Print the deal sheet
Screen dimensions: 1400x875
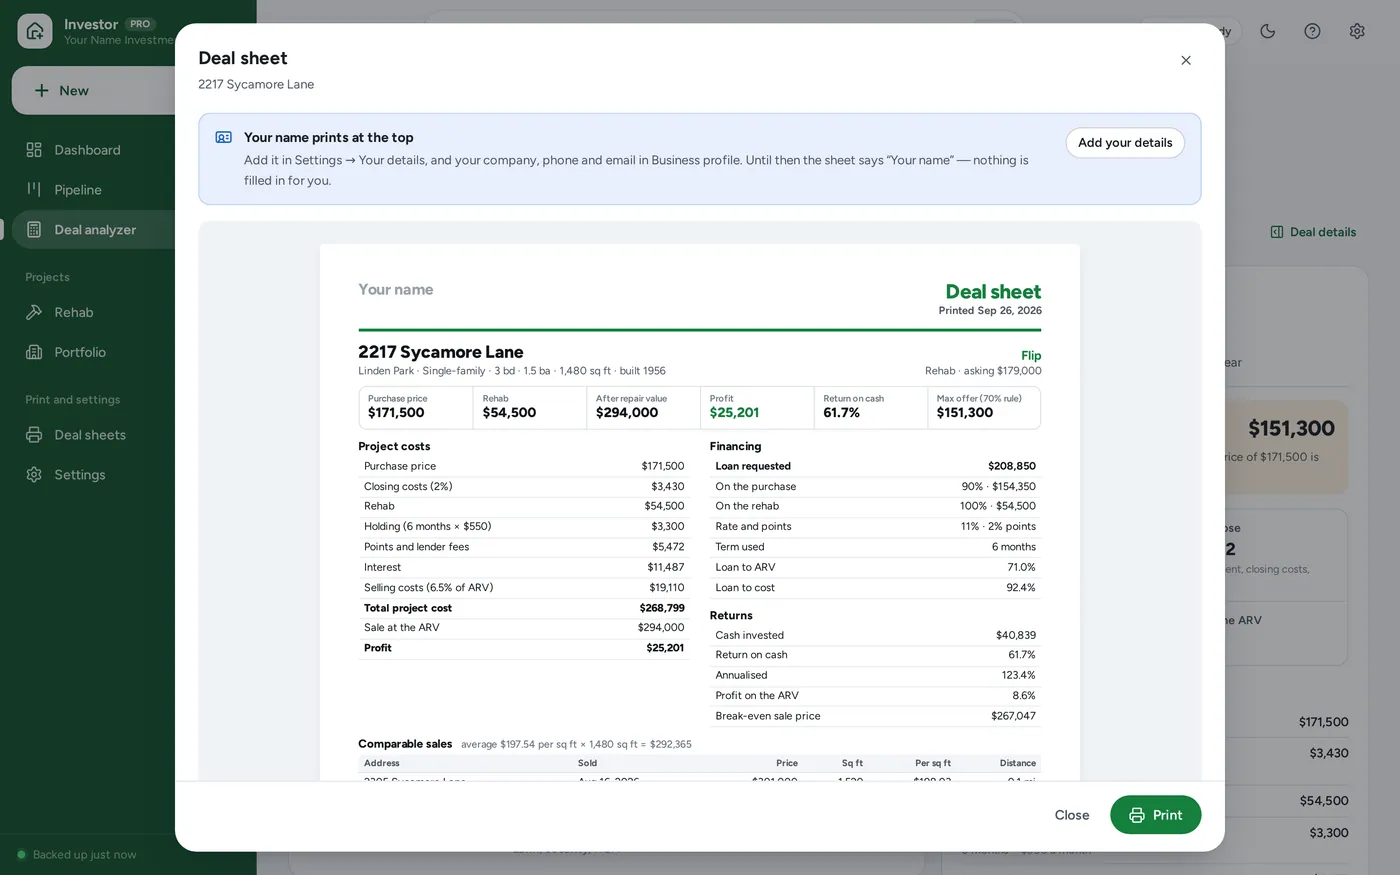1155,815
